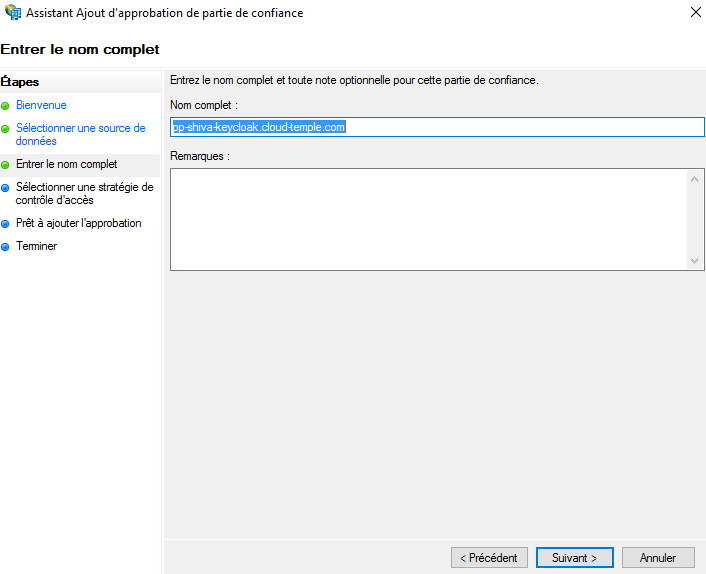Screen dimensions: 706x574
Task: Select the Entrer le nom complet step
Action: click(66, 164)
